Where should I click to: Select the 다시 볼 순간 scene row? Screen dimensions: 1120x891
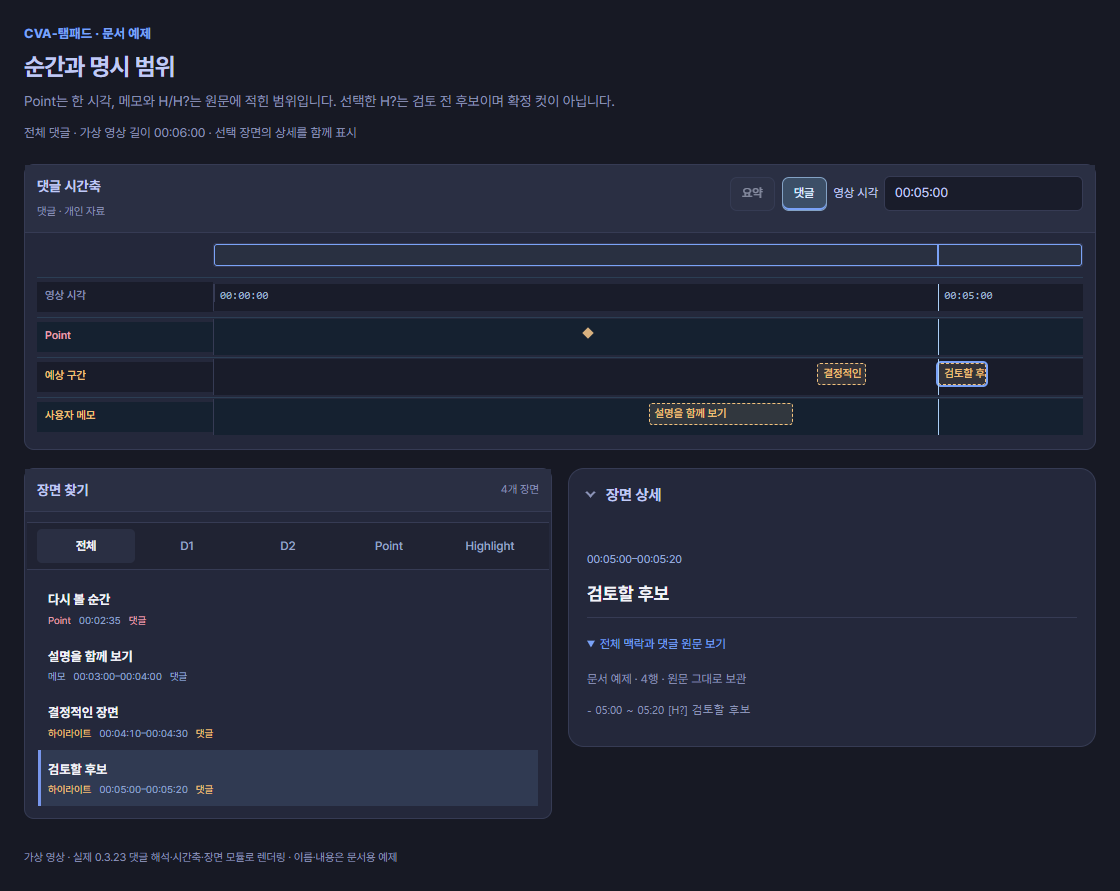(288, 609)
